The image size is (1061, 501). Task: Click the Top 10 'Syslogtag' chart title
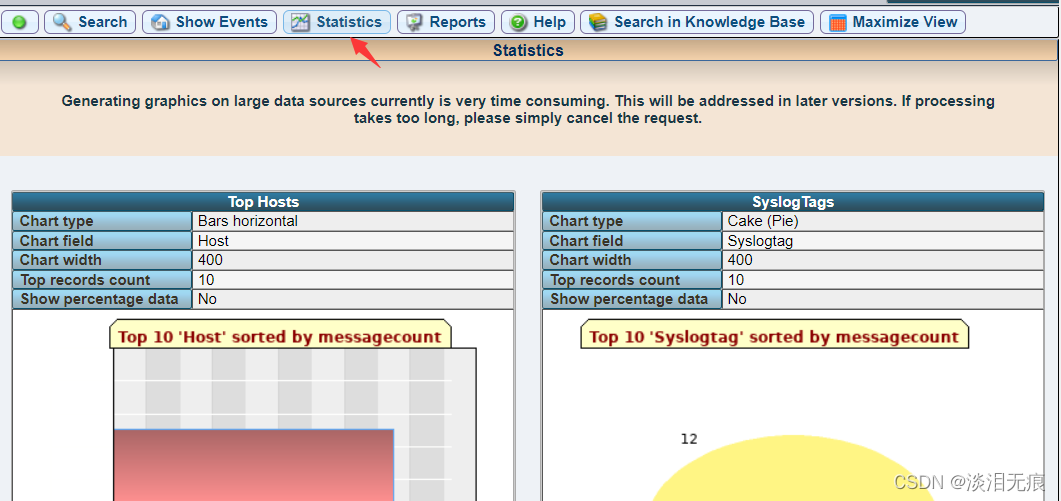774,336
